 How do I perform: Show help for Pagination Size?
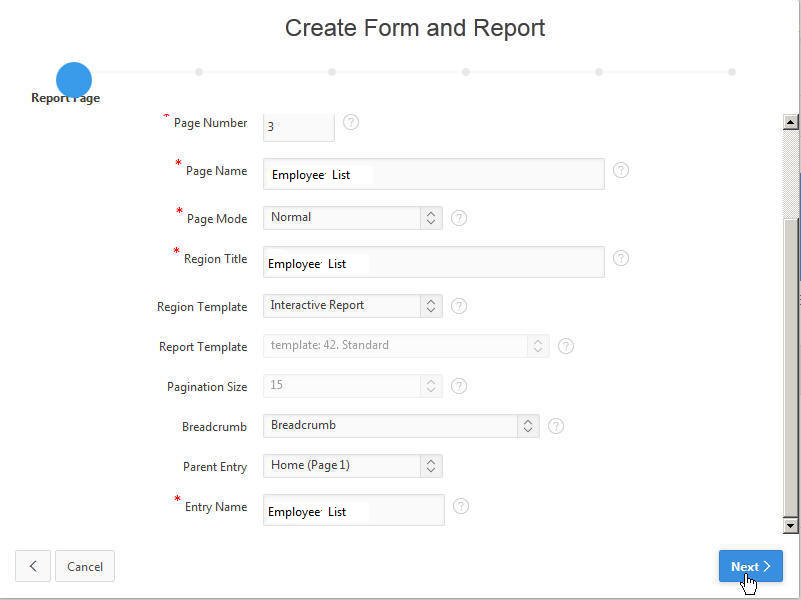click(459, 386)
